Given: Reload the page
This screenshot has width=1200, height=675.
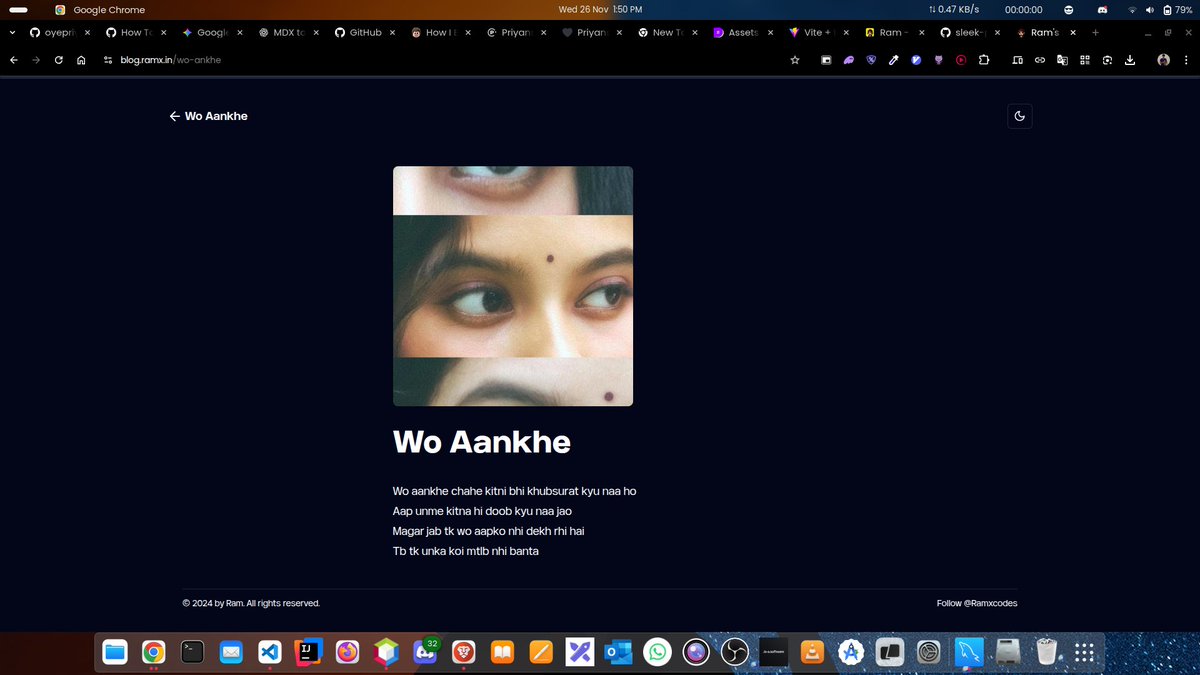Looking at the screenshot, I should (x=59, y=60).
